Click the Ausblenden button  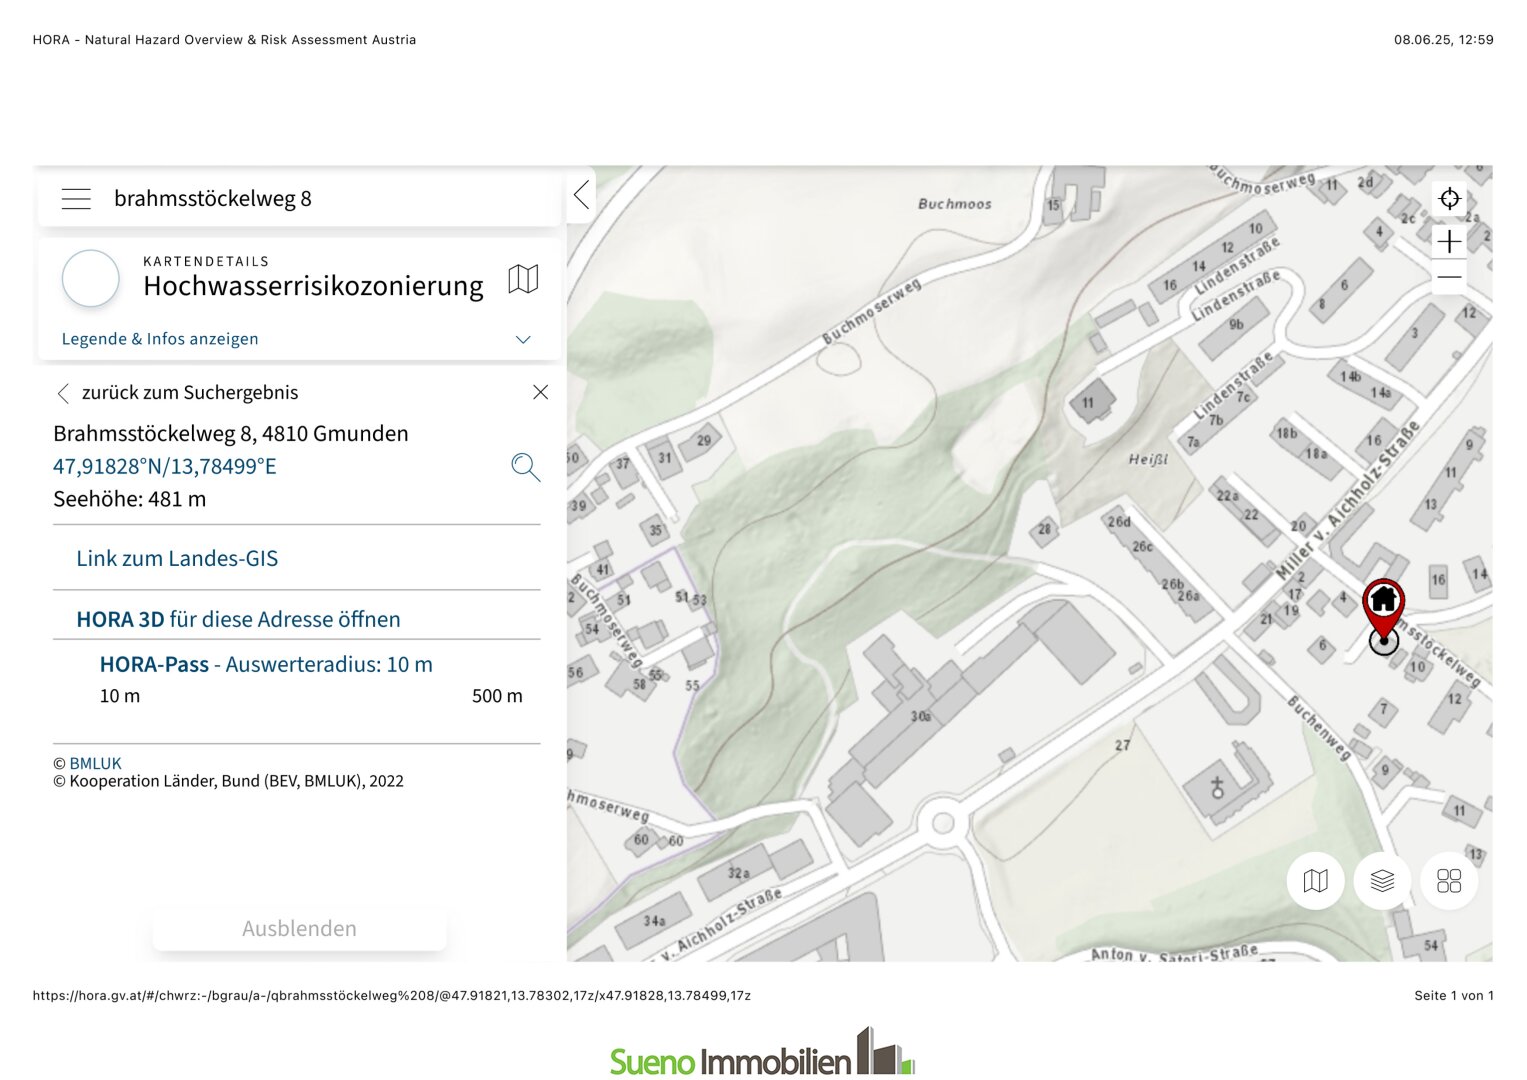(x=299, y=928)
